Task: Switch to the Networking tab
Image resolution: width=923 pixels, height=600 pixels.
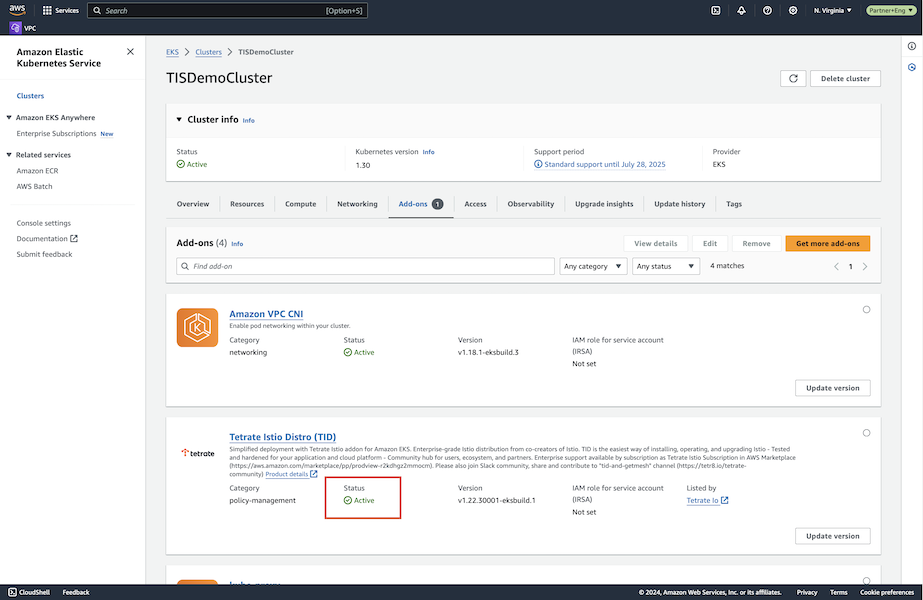Action: pos(357,204)
